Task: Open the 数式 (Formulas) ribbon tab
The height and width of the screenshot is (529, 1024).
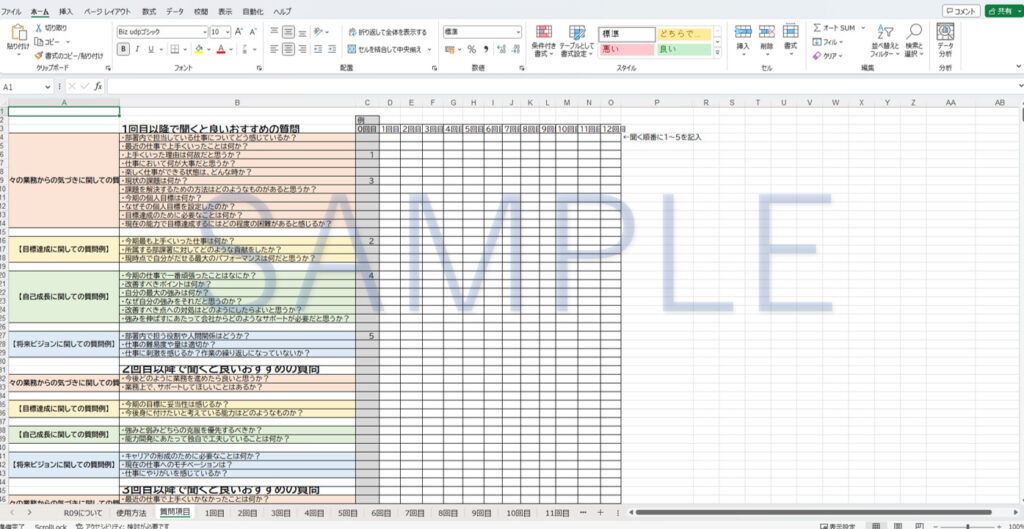Action: point(149,12)
